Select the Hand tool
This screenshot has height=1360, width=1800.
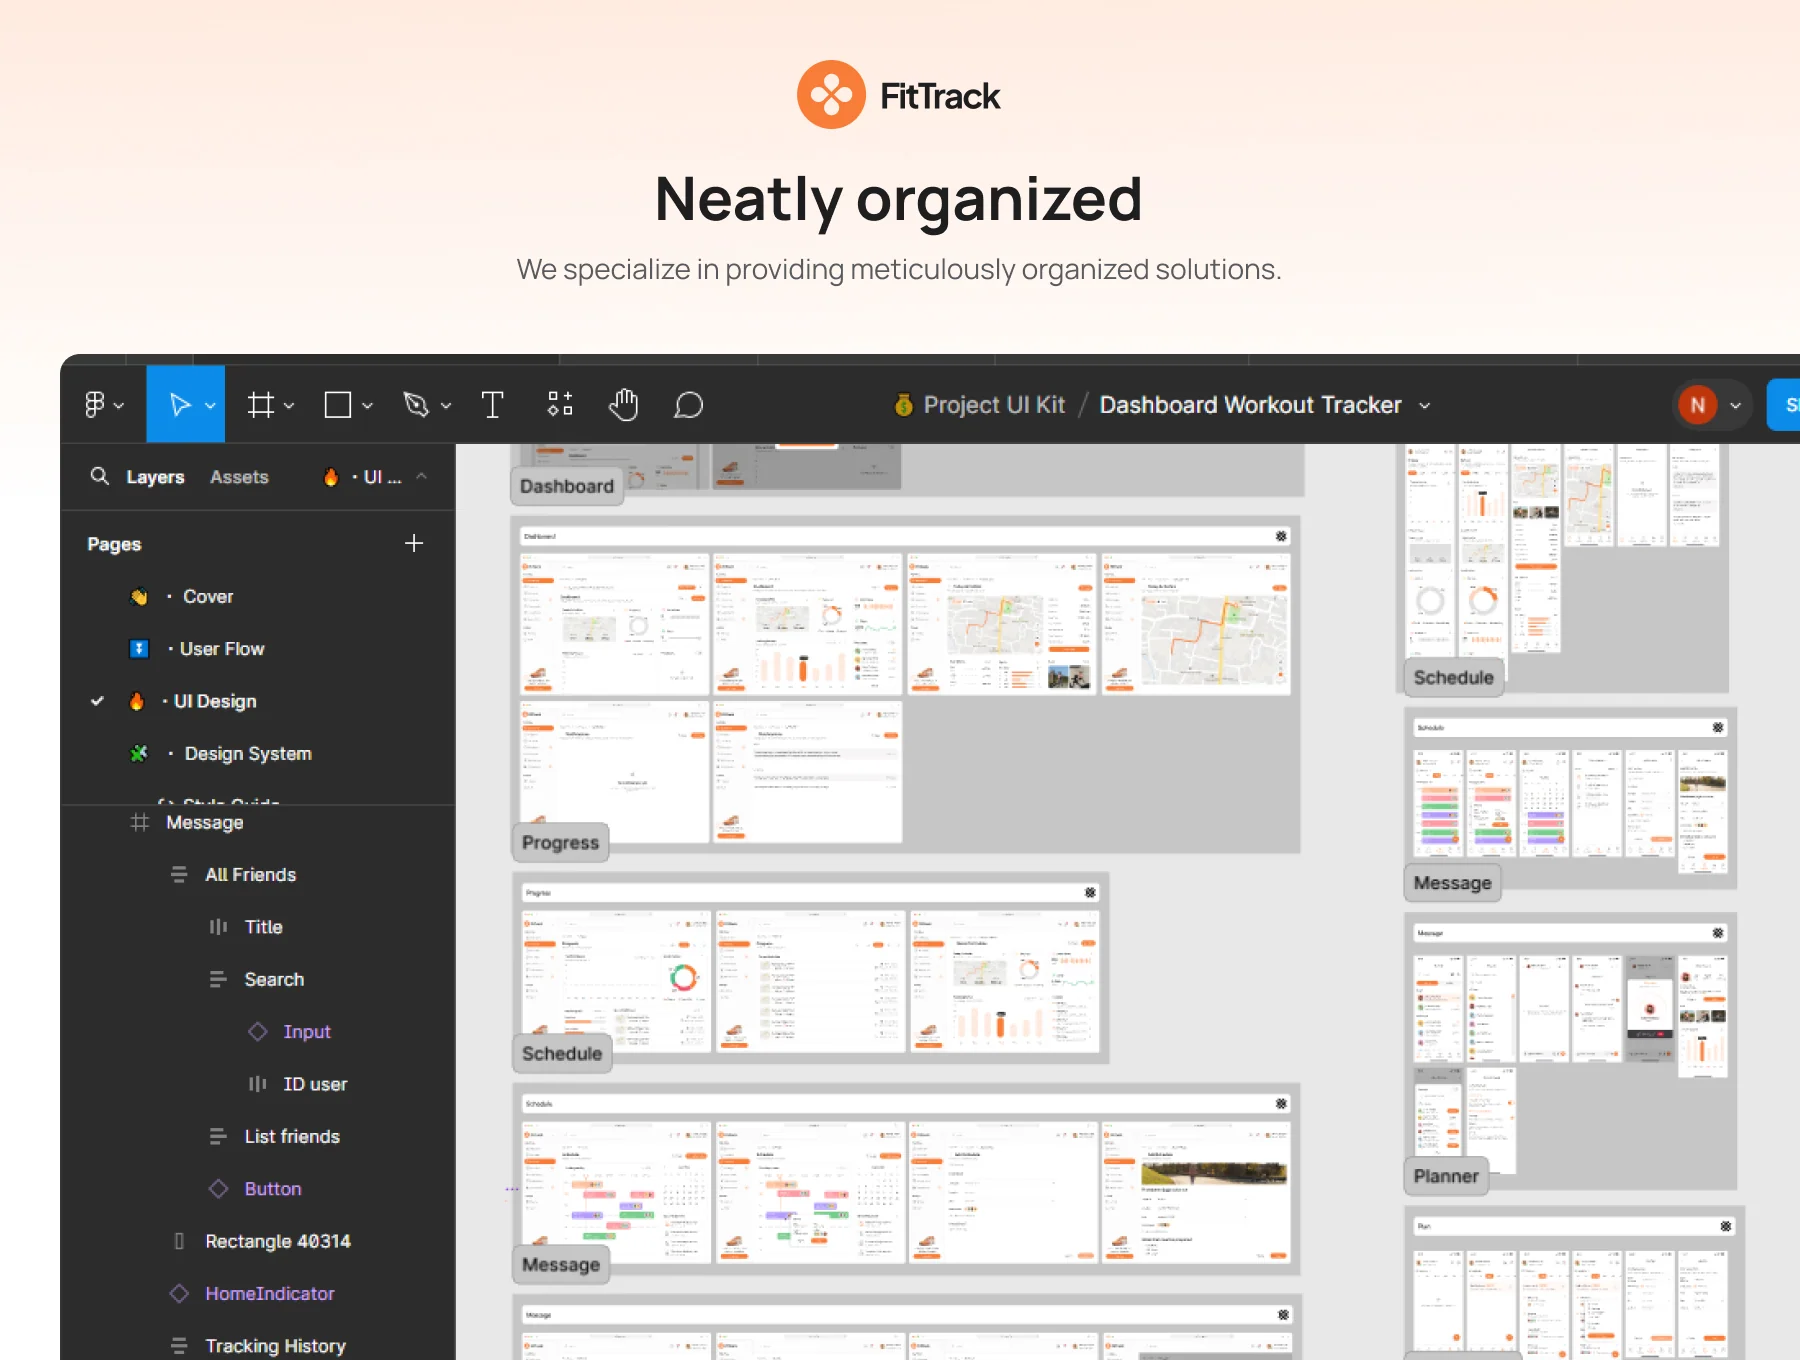(x=624, y=404)
